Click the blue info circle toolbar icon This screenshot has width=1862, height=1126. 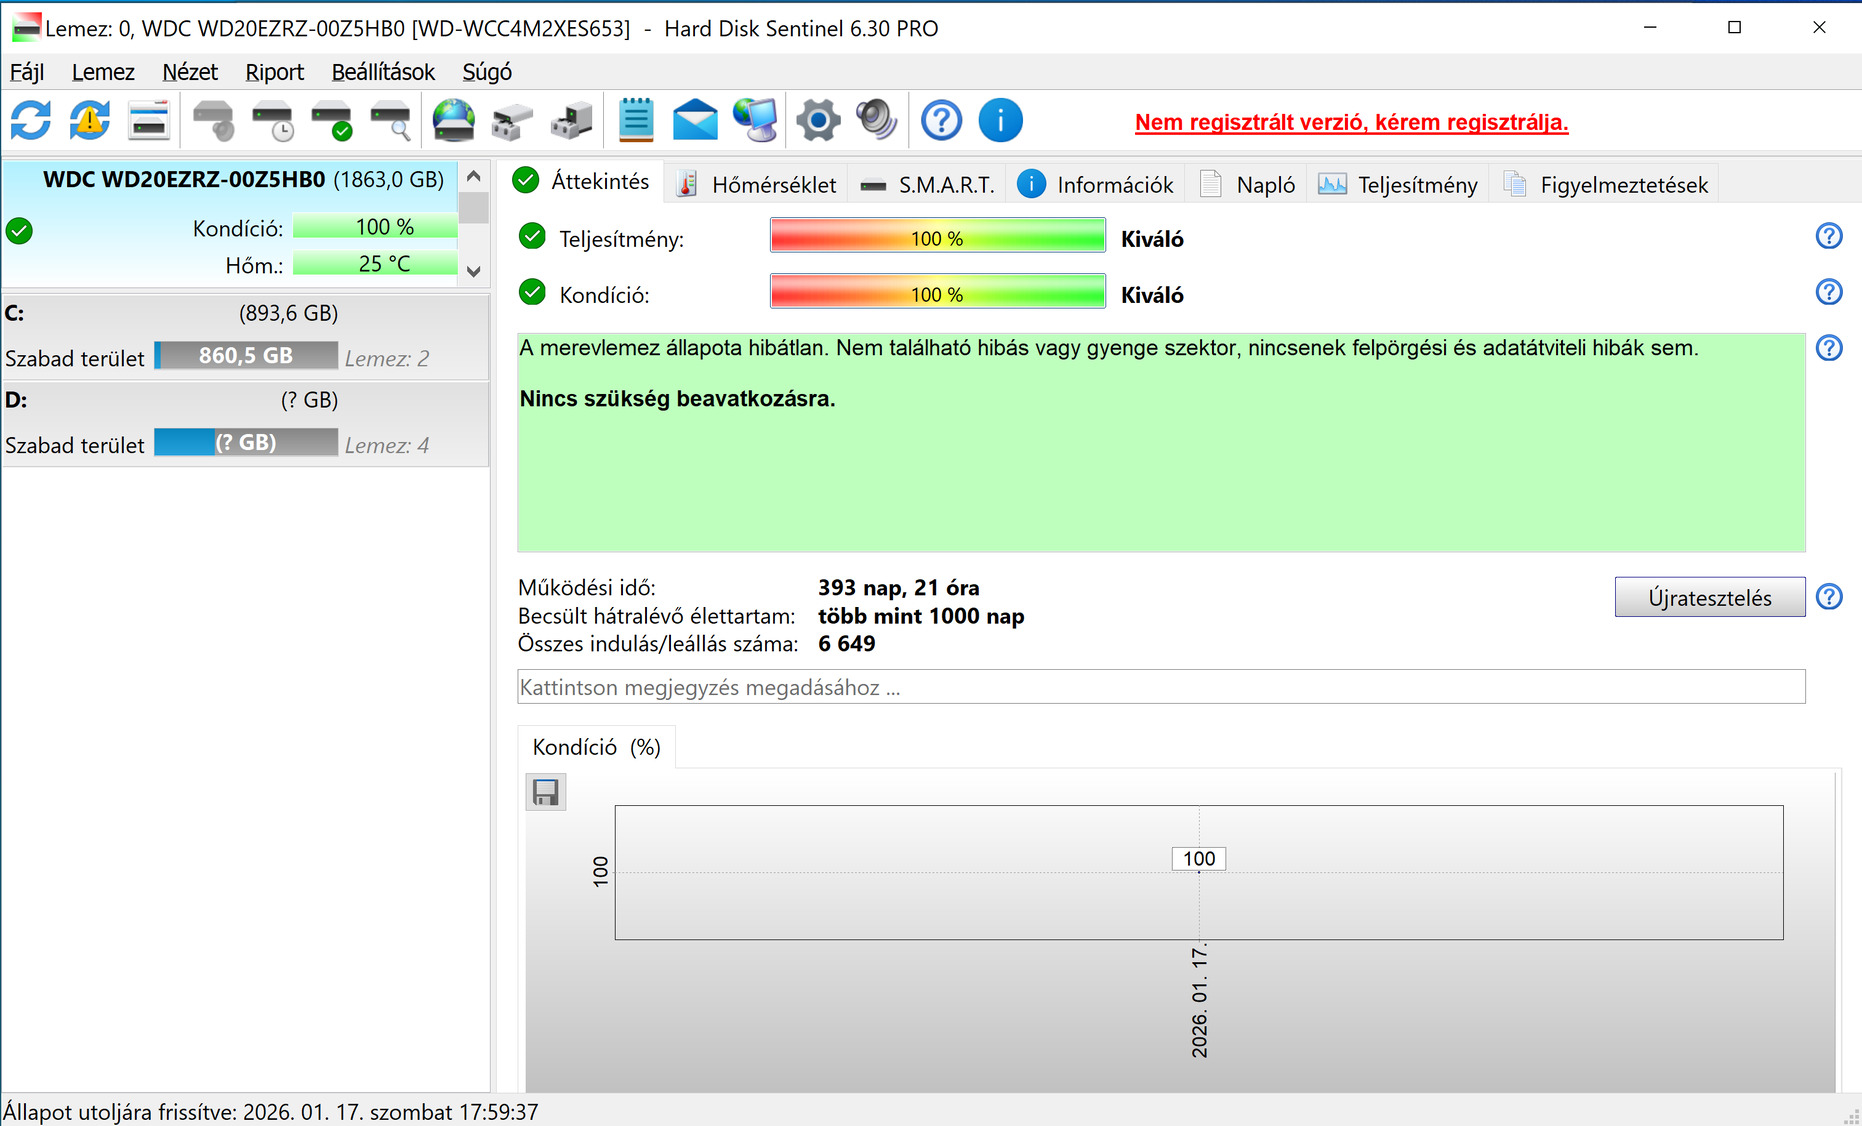[1000, 121]
